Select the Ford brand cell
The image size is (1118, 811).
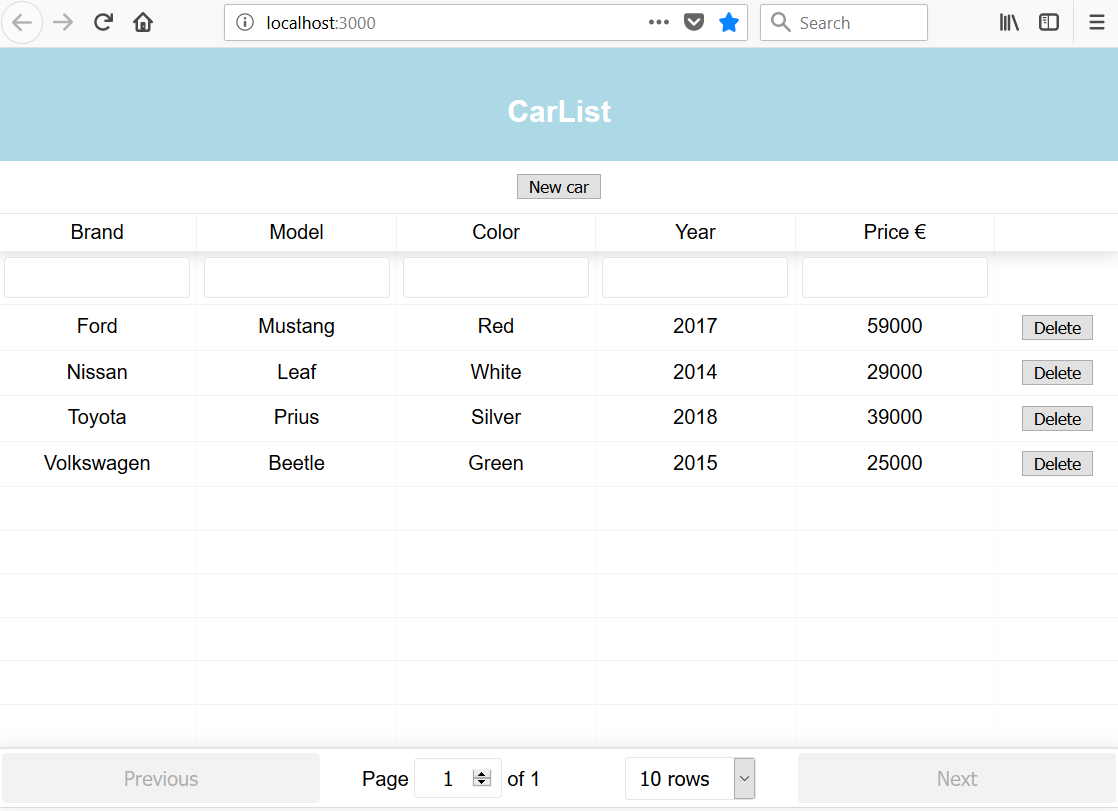[97, 326]
